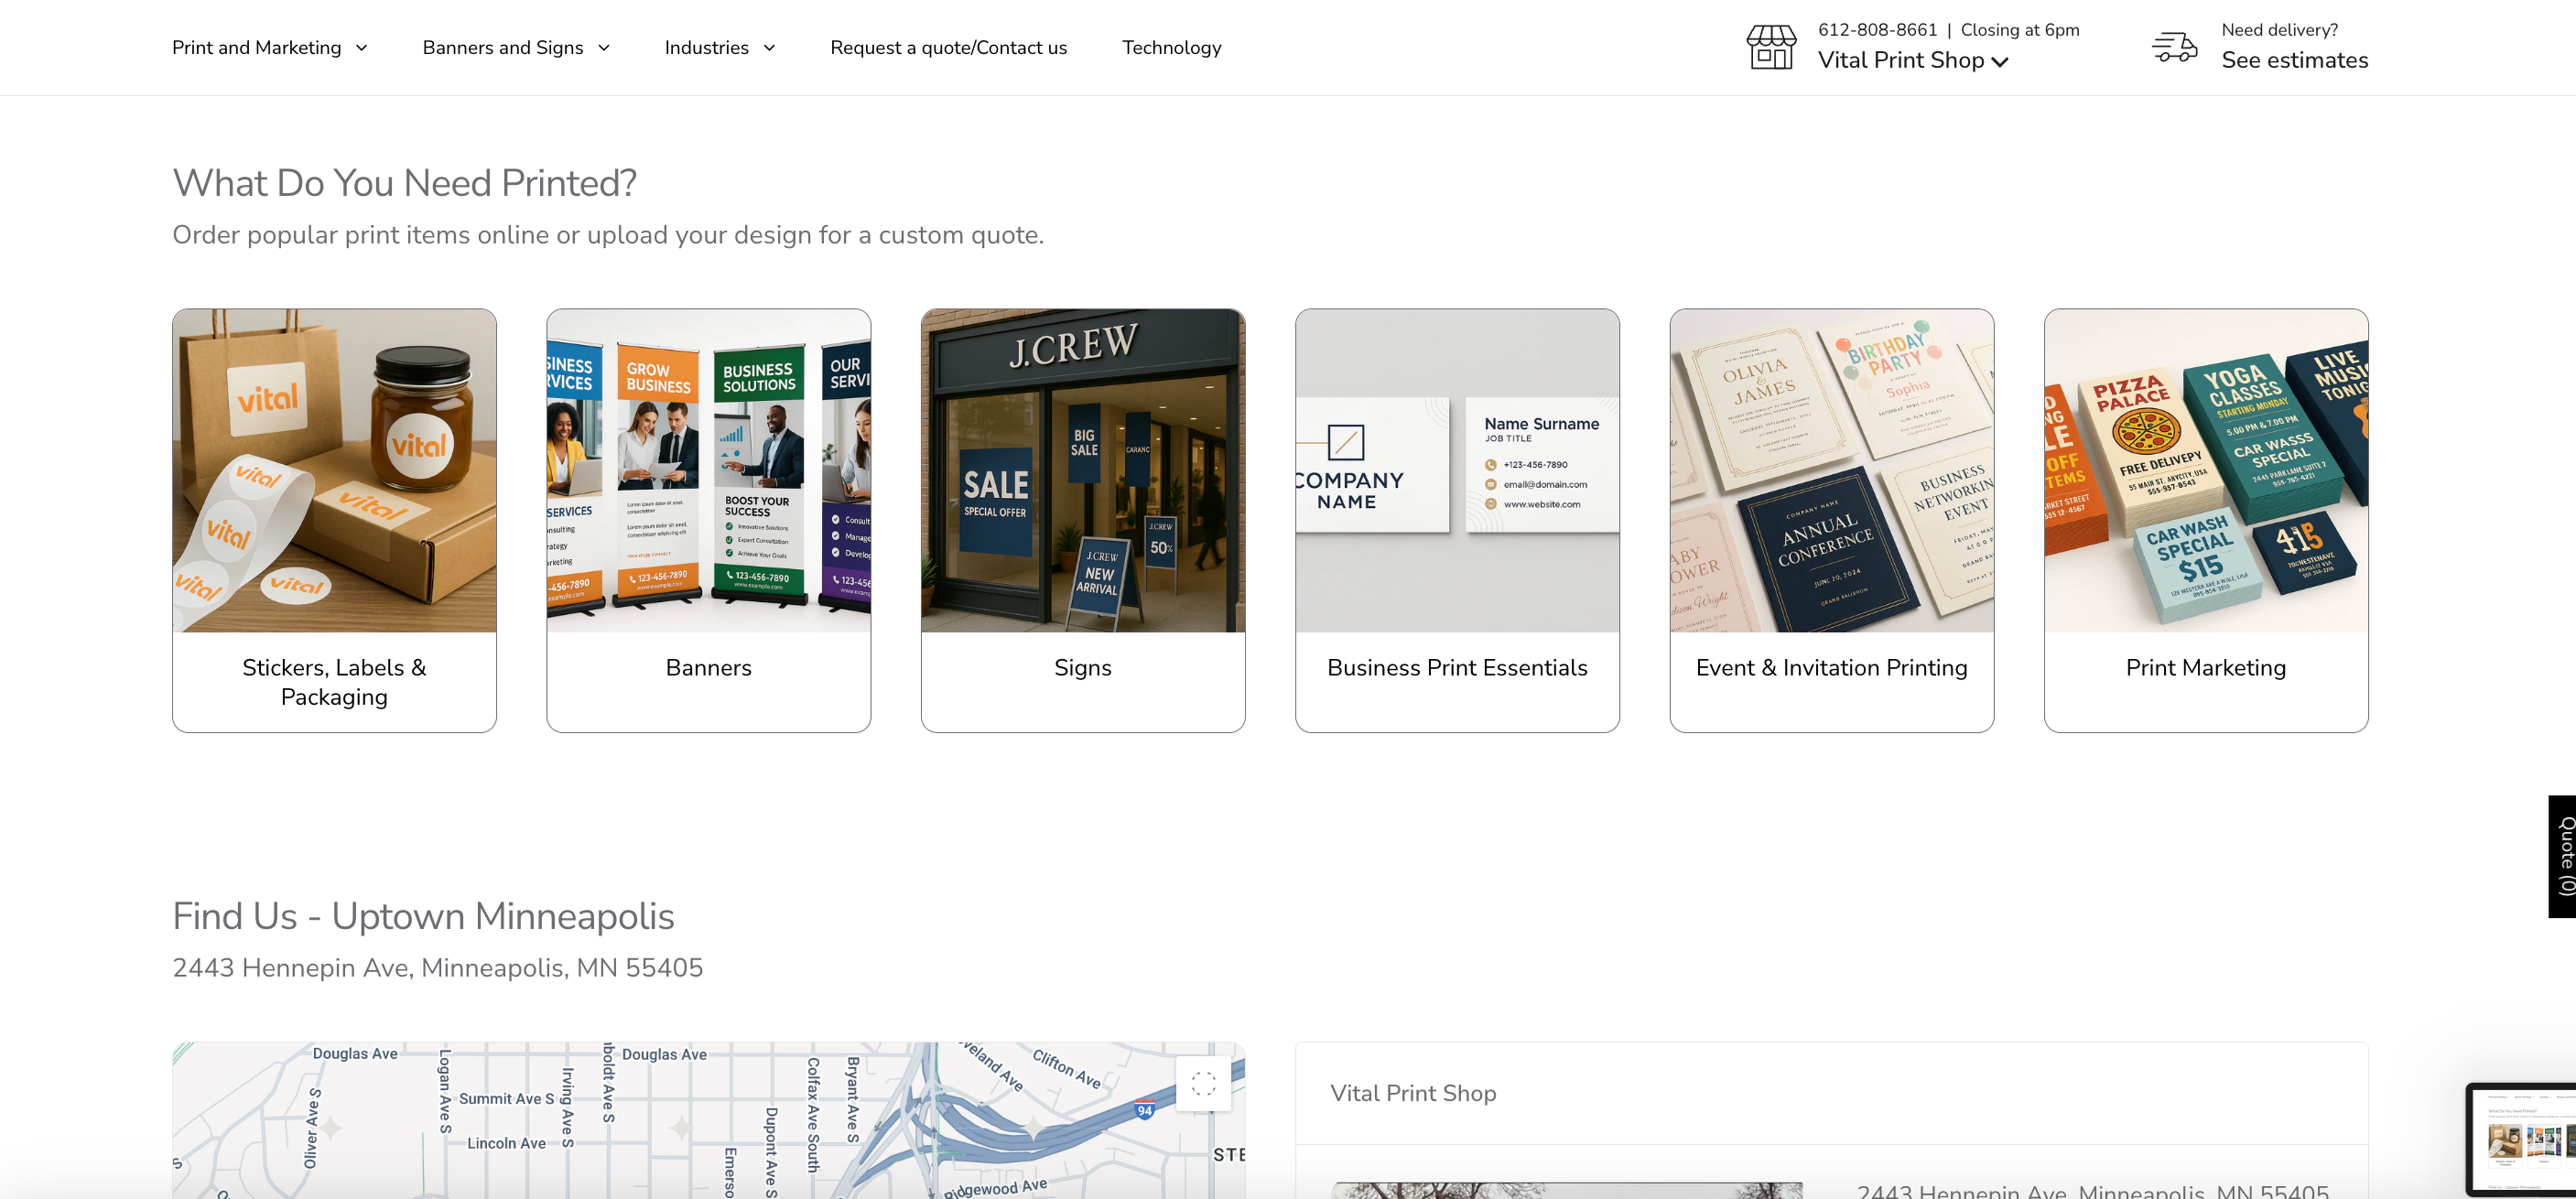Click the I-94 highway marker on map
The image size is (2576, 1199).
point(1145,1110)
